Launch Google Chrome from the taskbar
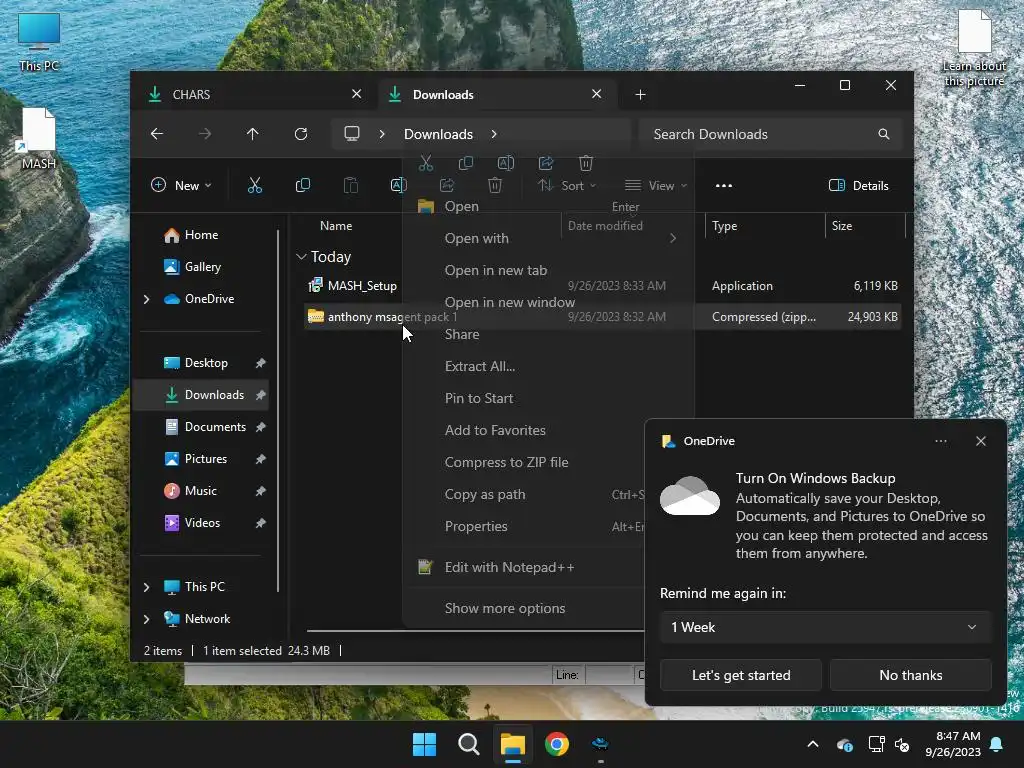The image size is (1024, 768). (x=556, y=744)
